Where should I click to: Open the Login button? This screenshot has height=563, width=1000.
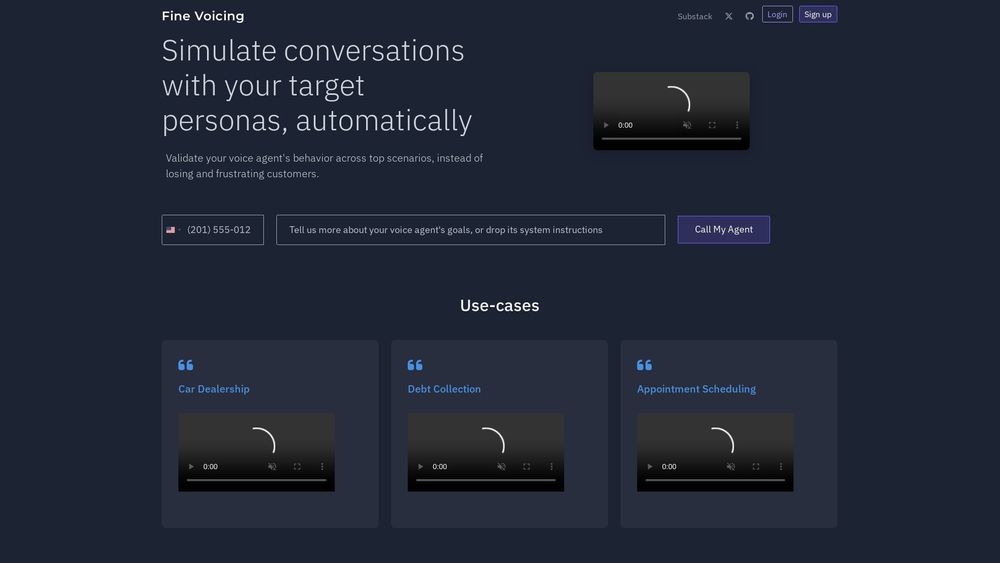(777, 15)
